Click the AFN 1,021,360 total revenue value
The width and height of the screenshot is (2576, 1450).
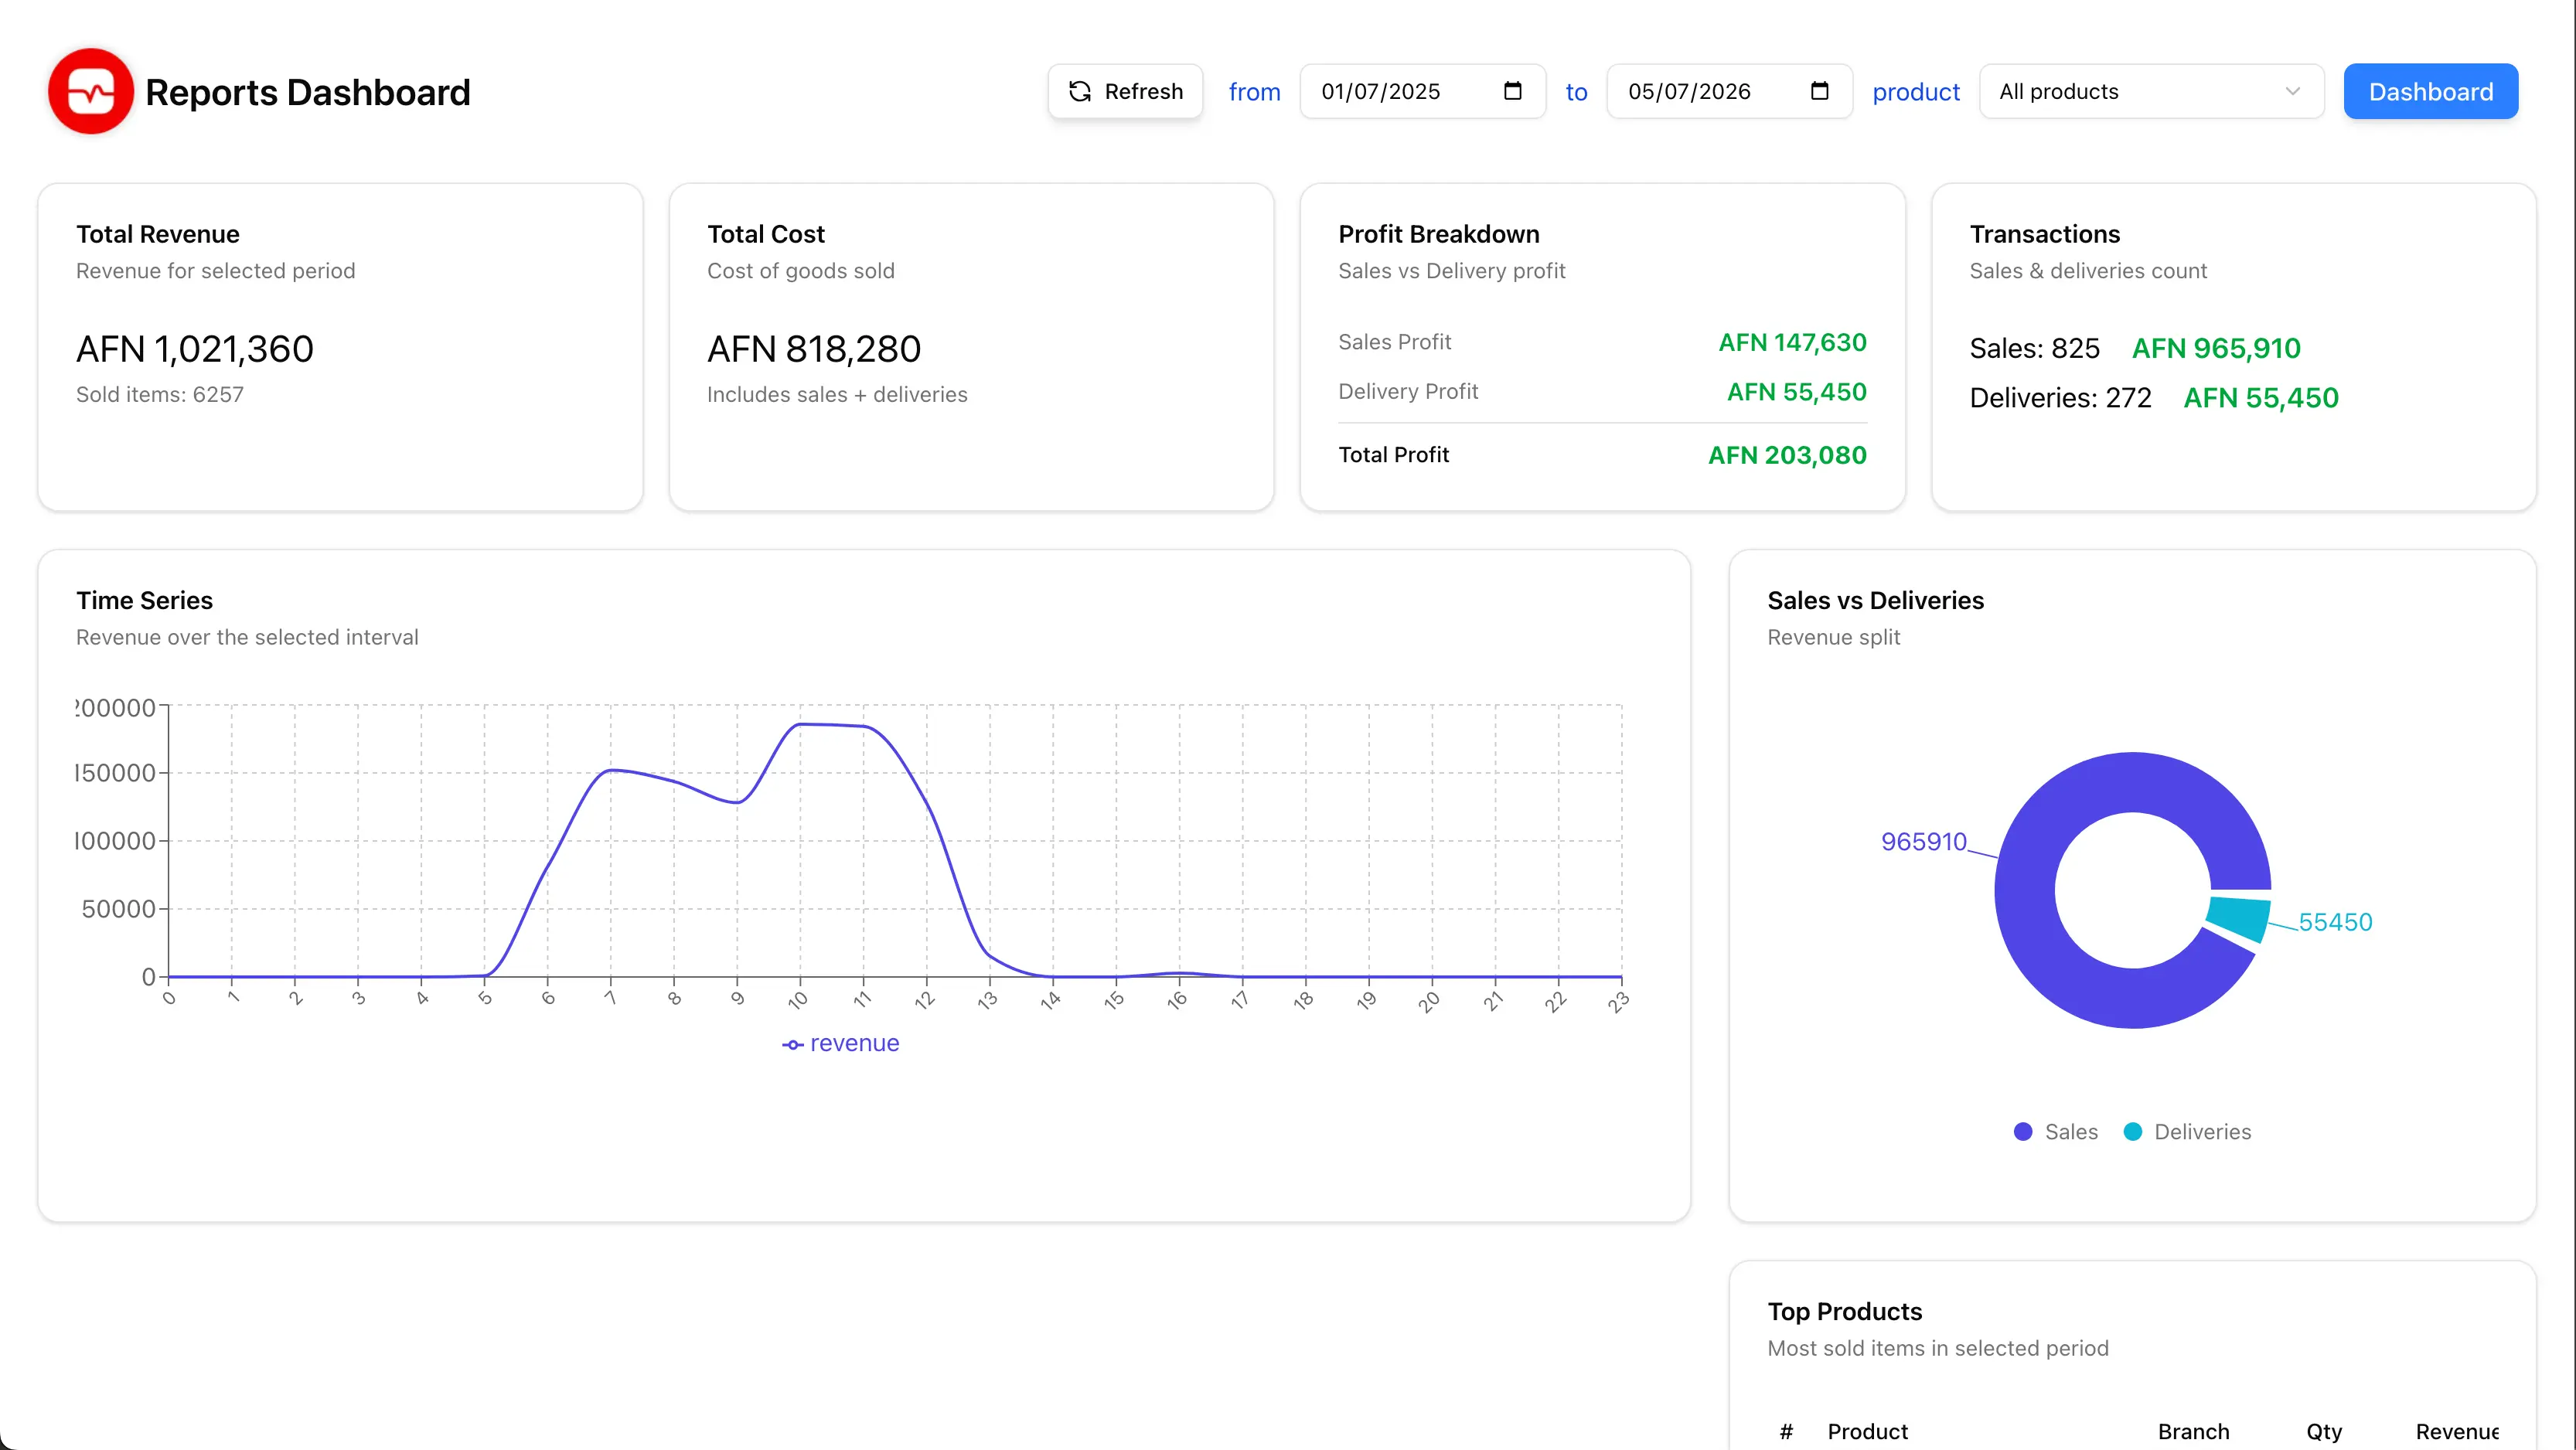(195, 349)
